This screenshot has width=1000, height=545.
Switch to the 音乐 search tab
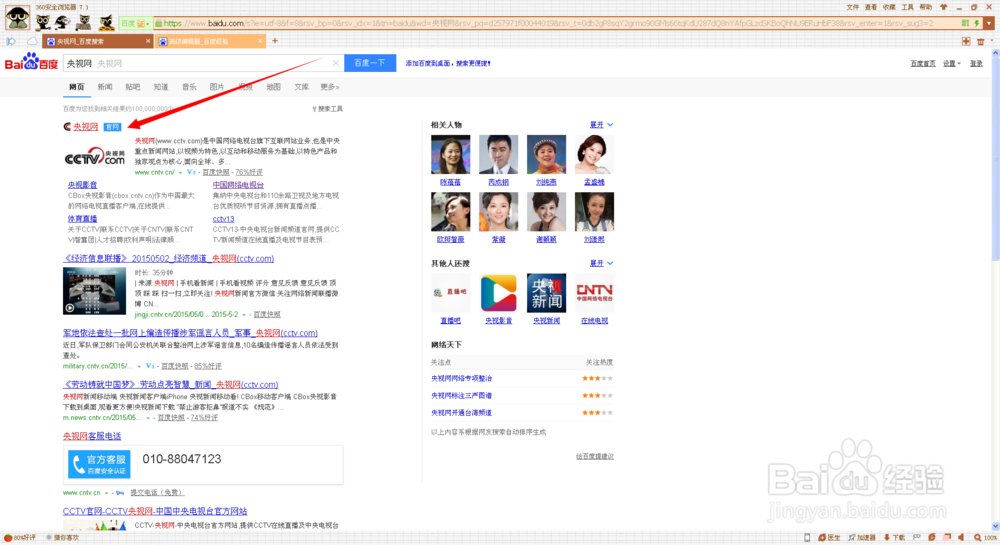coord(189,87)
